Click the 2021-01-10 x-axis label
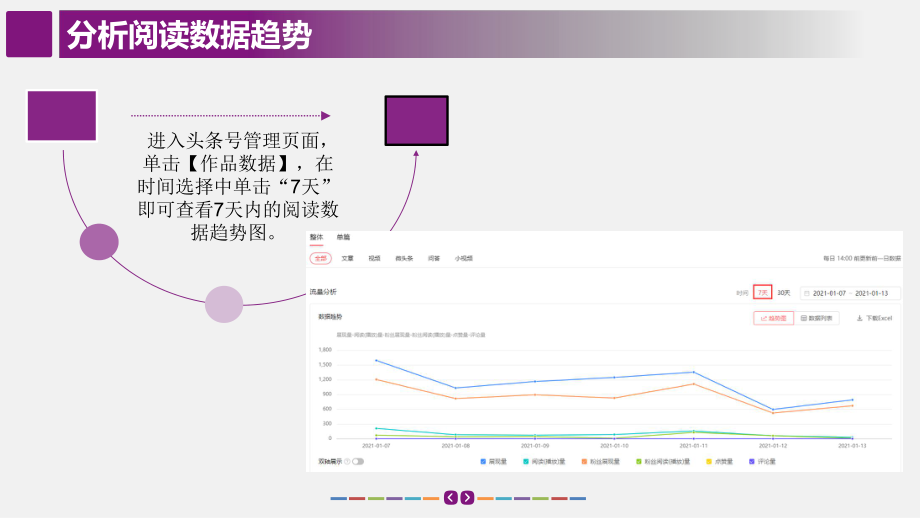The width and height of the screenshot is (920, 518). pos(614,446)
